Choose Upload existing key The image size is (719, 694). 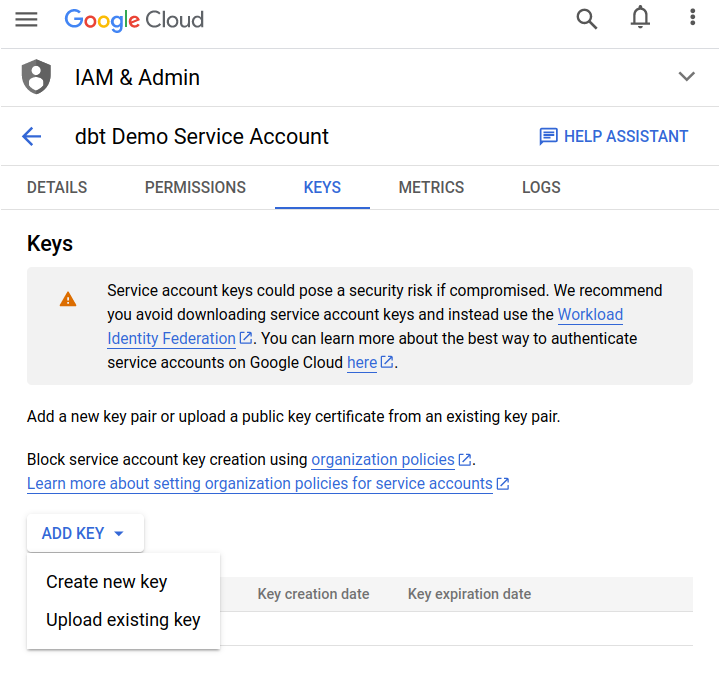(123, 620)
